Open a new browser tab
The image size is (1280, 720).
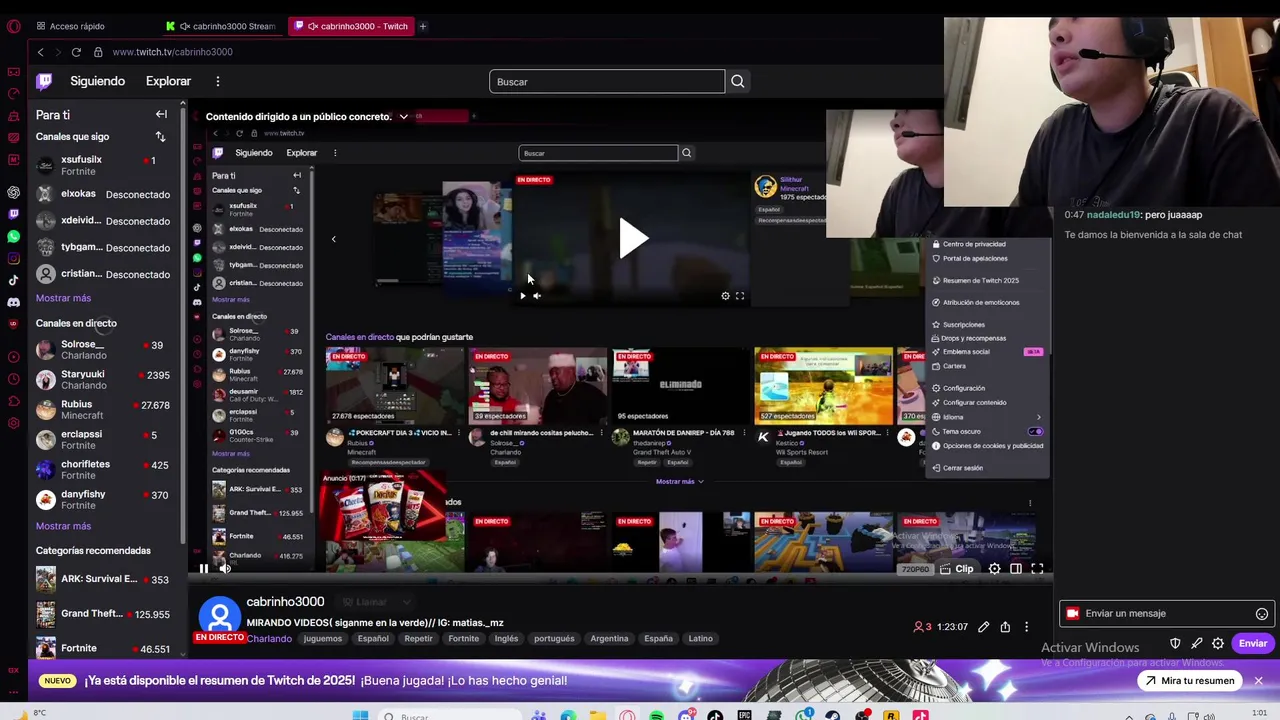tap(423, 26)
